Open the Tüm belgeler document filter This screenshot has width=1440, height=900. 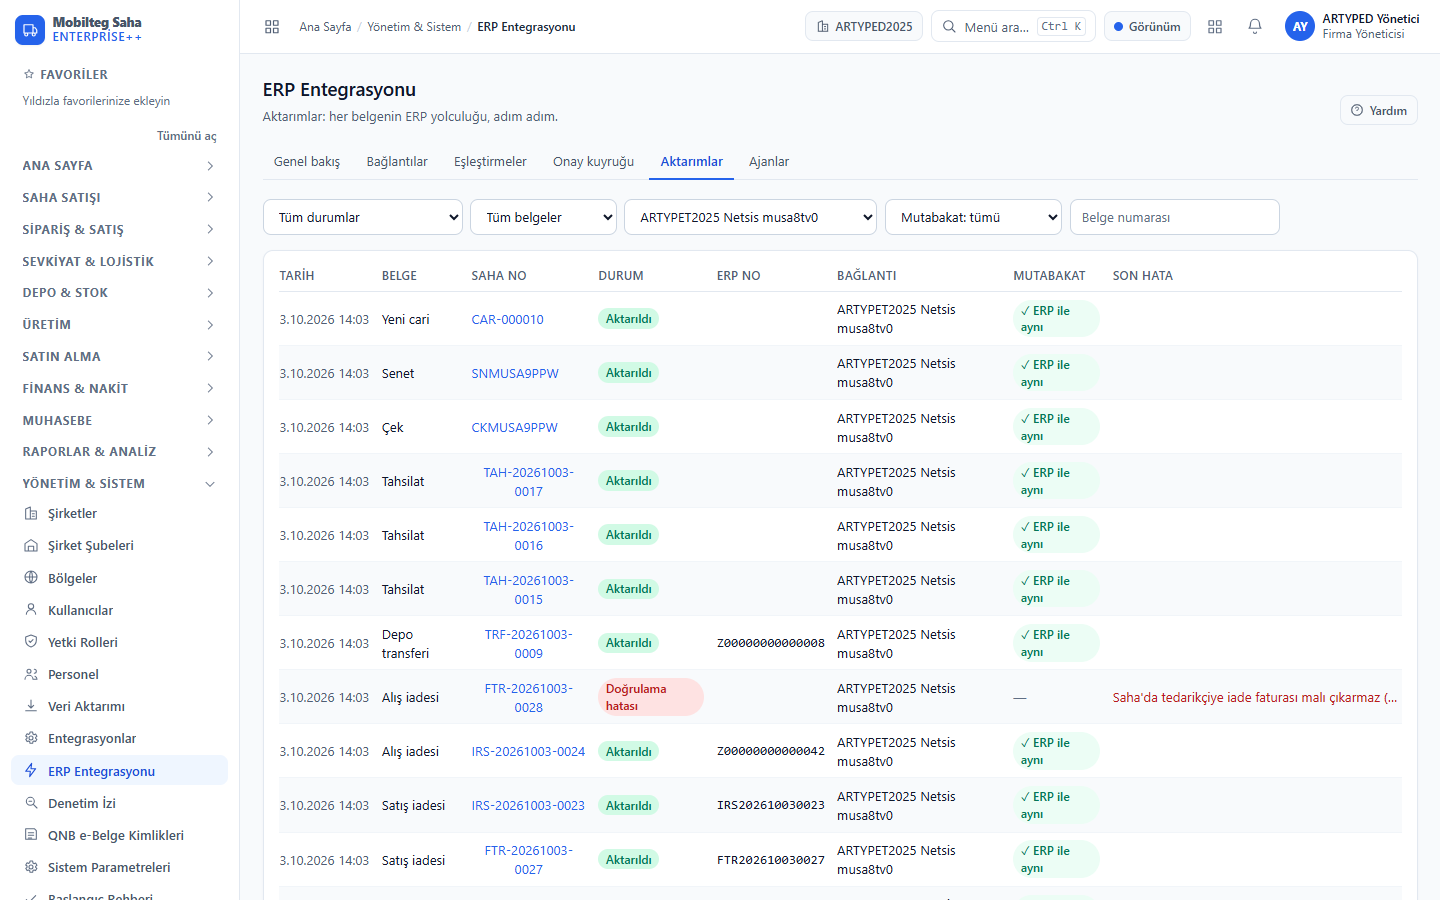tap(543, 217)
